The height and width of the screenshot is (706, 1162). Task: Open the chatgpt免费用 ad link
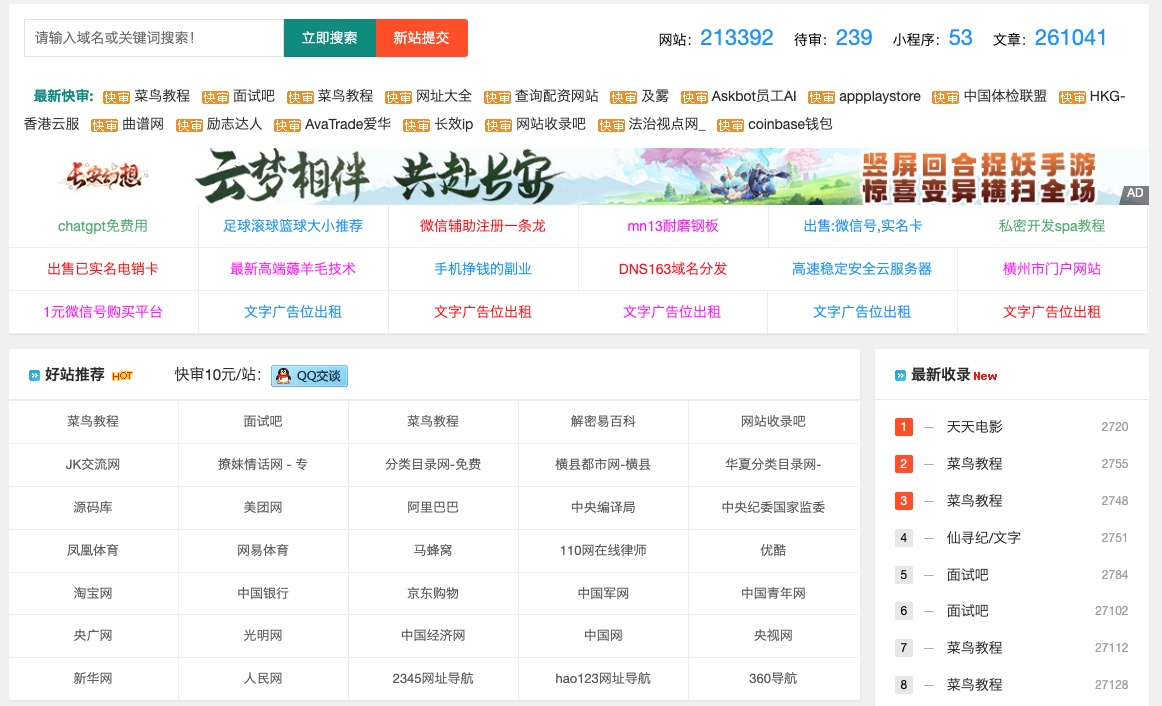click(x=103, y=226)
